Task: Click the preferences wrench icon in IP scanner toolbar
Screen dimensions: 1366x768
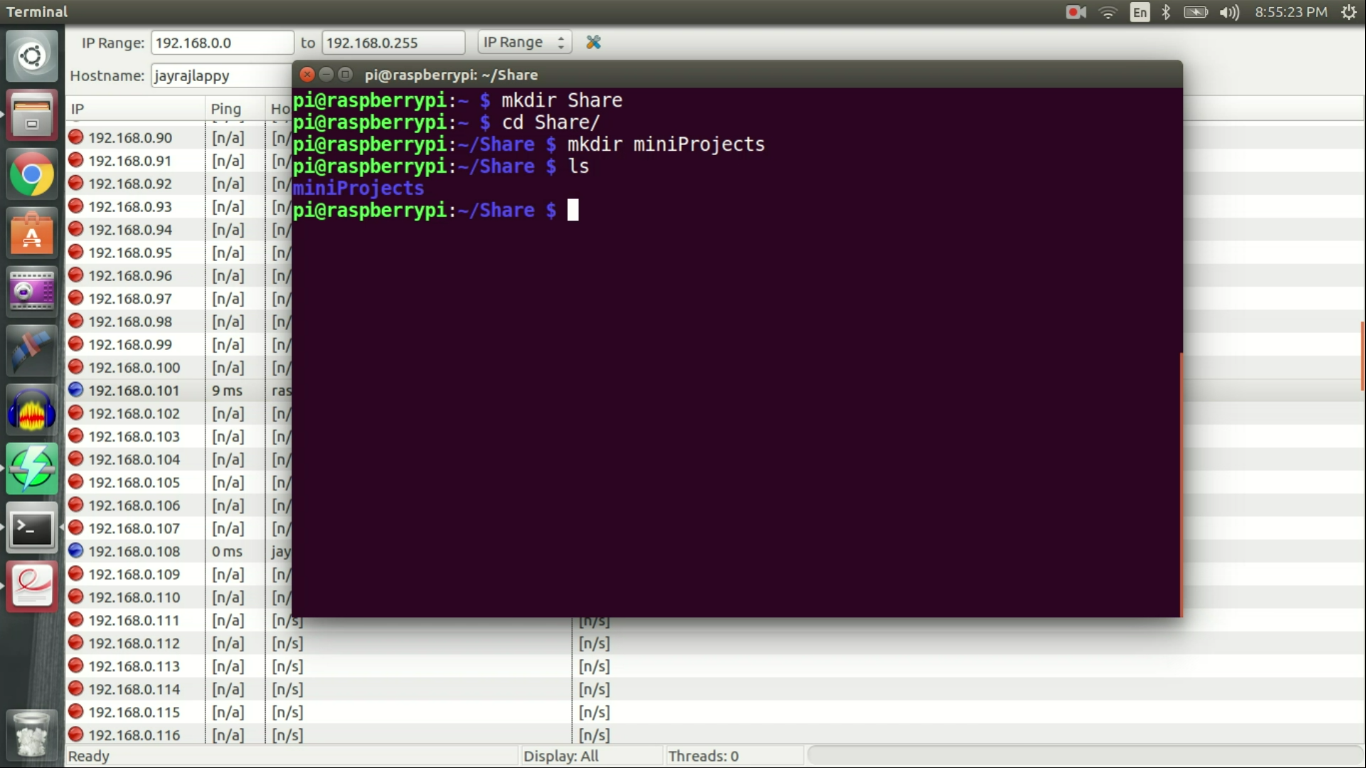Action: tap(592, 42)
